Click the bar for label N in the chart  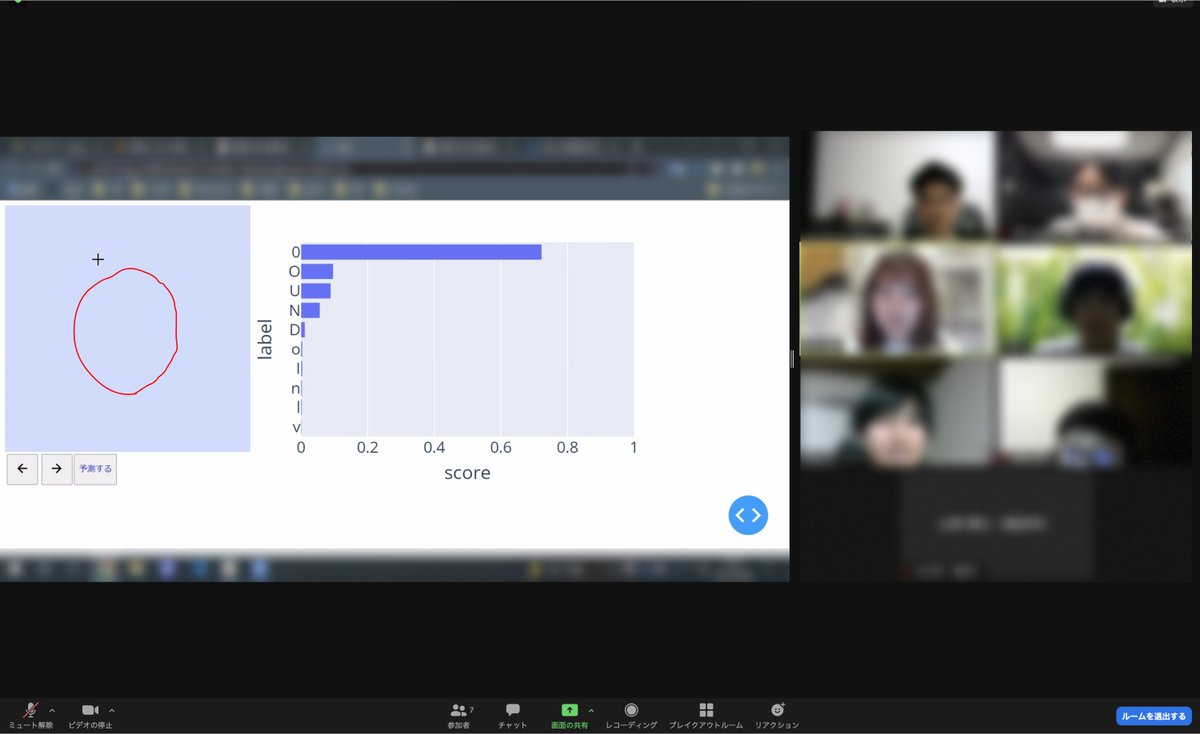click(310, 310)
